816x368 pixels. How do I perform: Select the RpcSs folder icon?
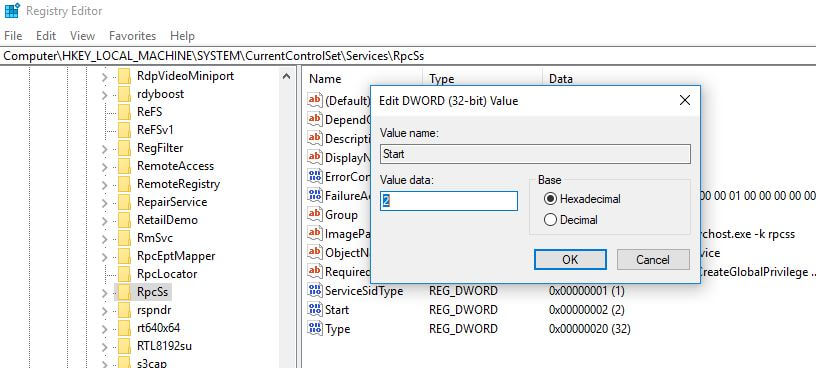[x=124, y=292]
